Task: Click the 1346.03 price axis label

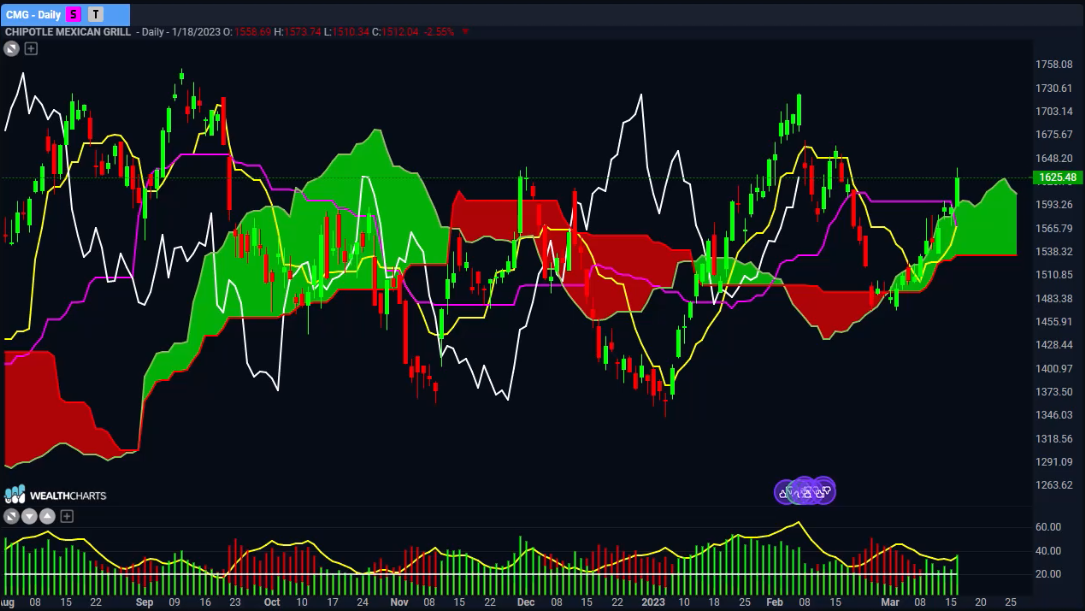Action: click(1054, 414)
